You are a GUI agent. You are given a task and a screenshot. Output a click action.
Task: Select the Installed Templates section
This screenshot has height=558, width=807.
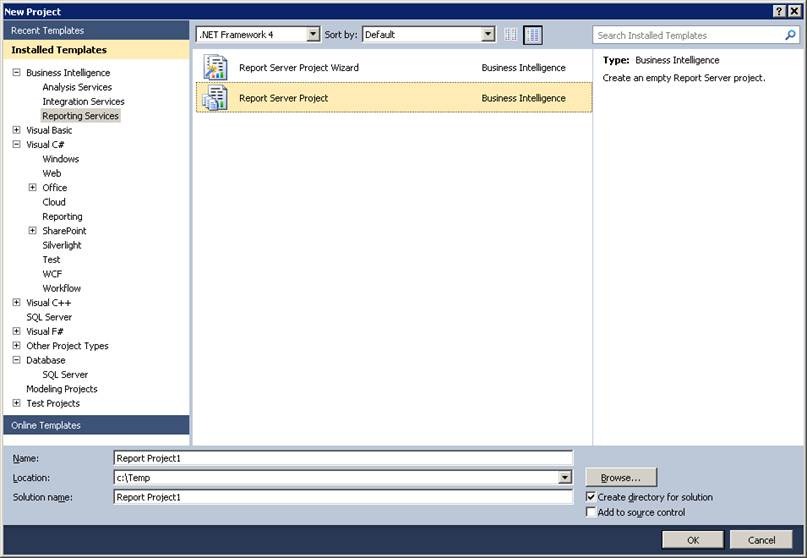click(x=96, y=50)
